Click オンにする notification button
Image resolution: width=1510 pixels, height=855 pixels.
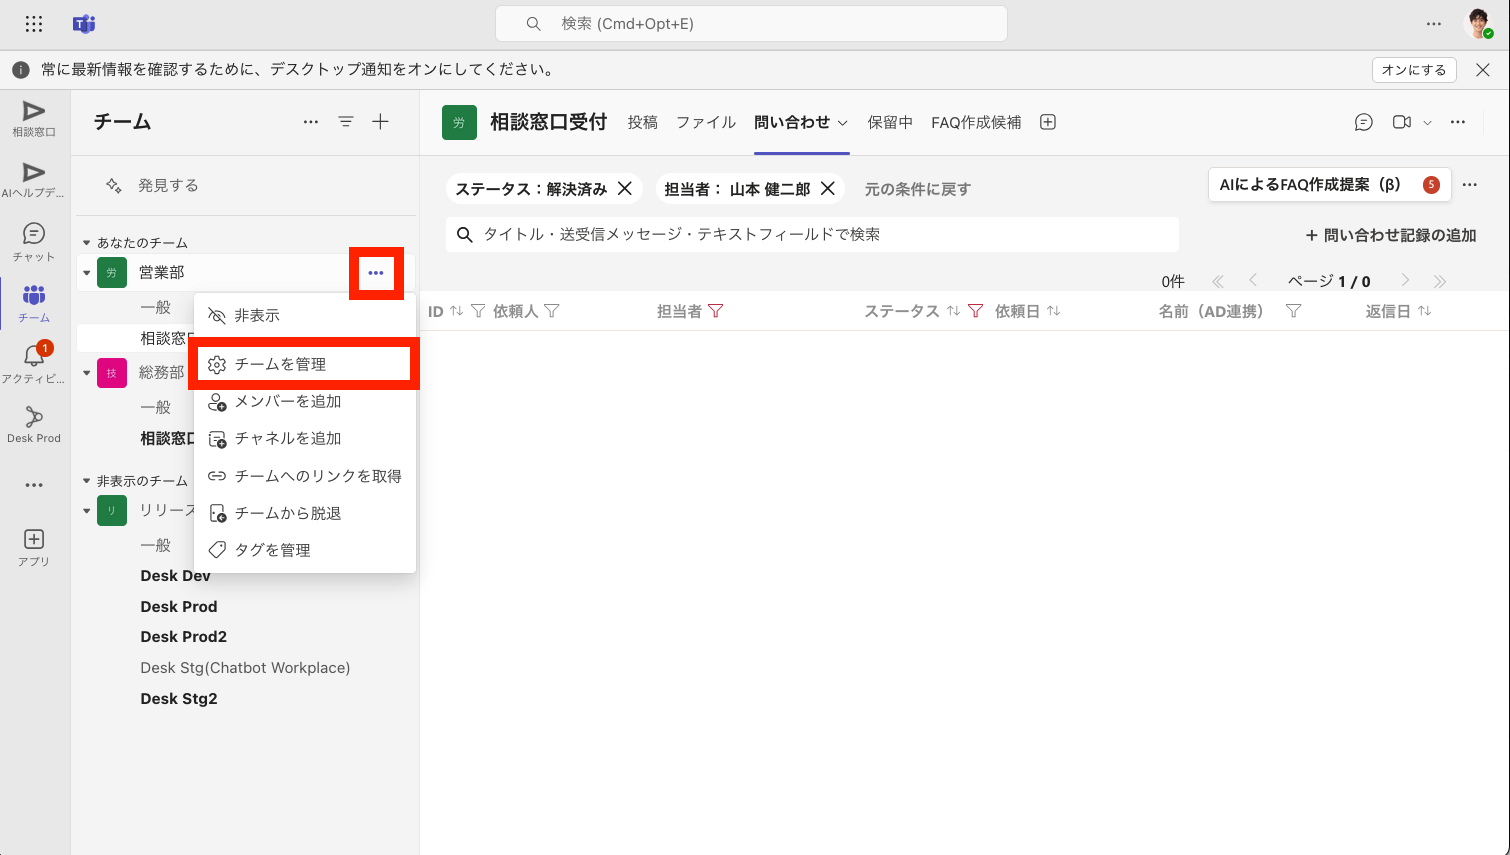pyautogui.click(x=1414, y=70)
